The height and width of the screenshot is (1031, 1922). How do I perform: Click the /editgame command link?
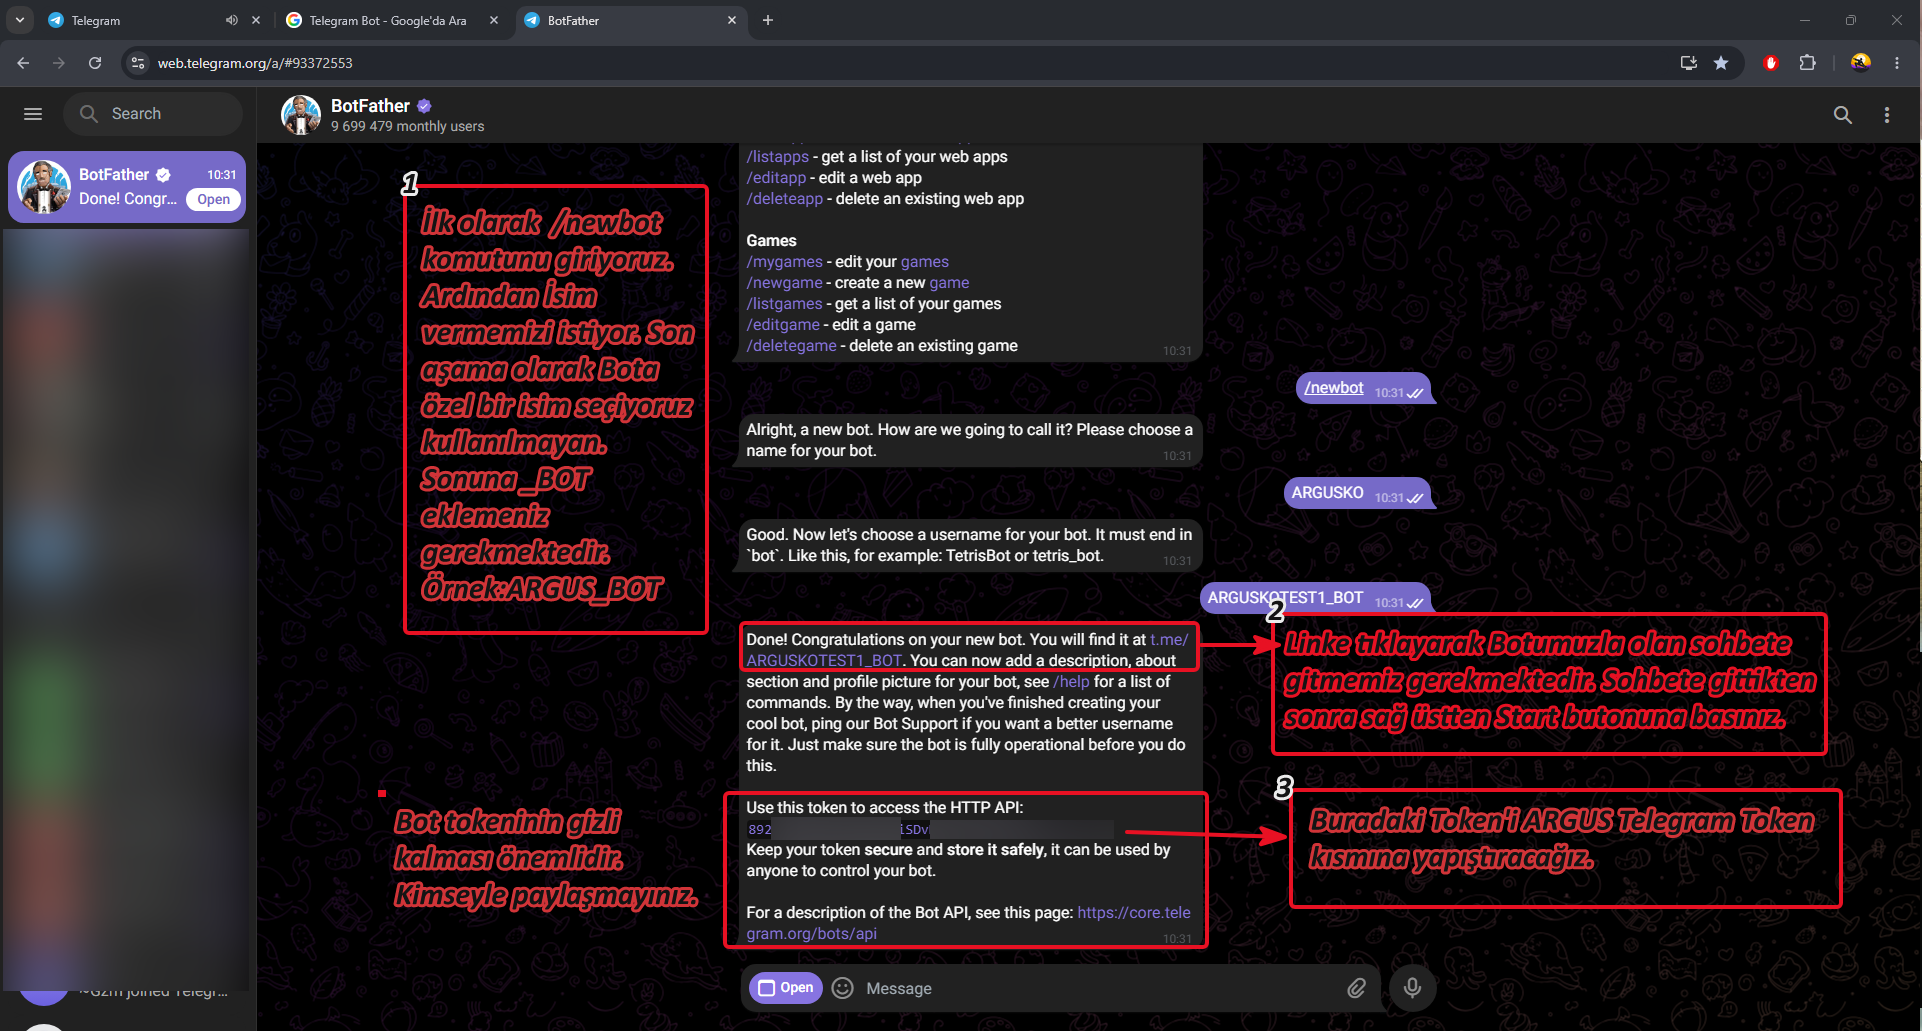click(783, 325)
